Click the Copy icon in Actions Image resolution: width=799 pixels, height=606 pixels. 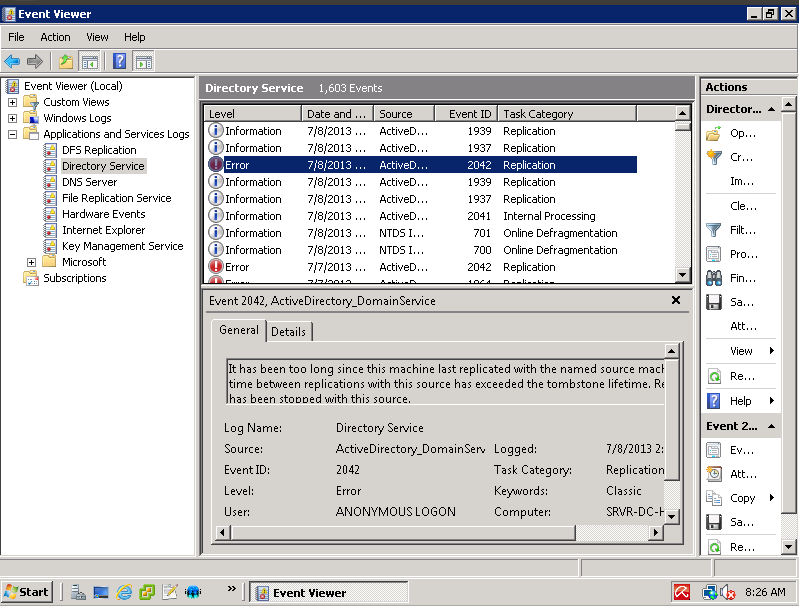click(x=714, y=498)
